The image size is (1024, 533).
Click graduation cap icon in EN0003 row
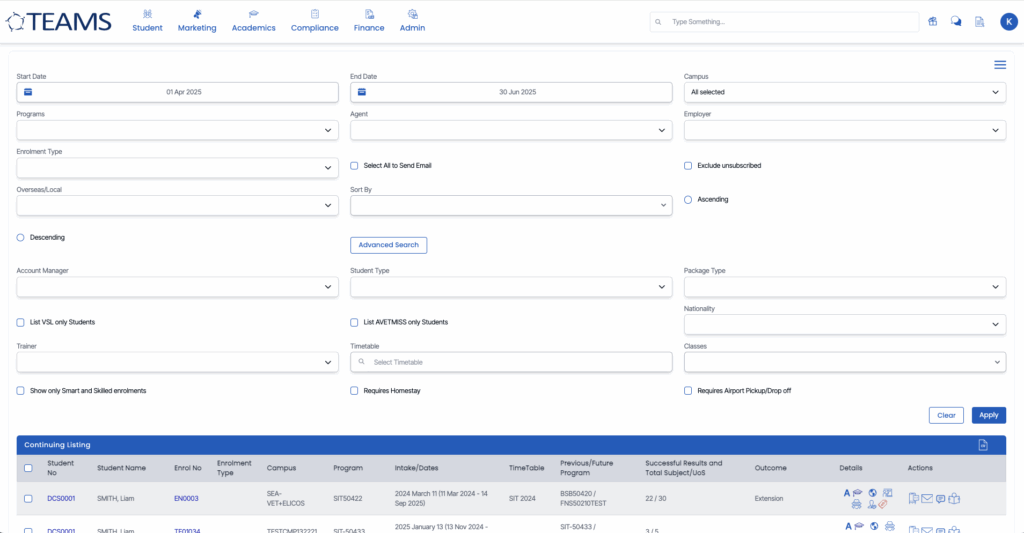click(x=857, y=493)
